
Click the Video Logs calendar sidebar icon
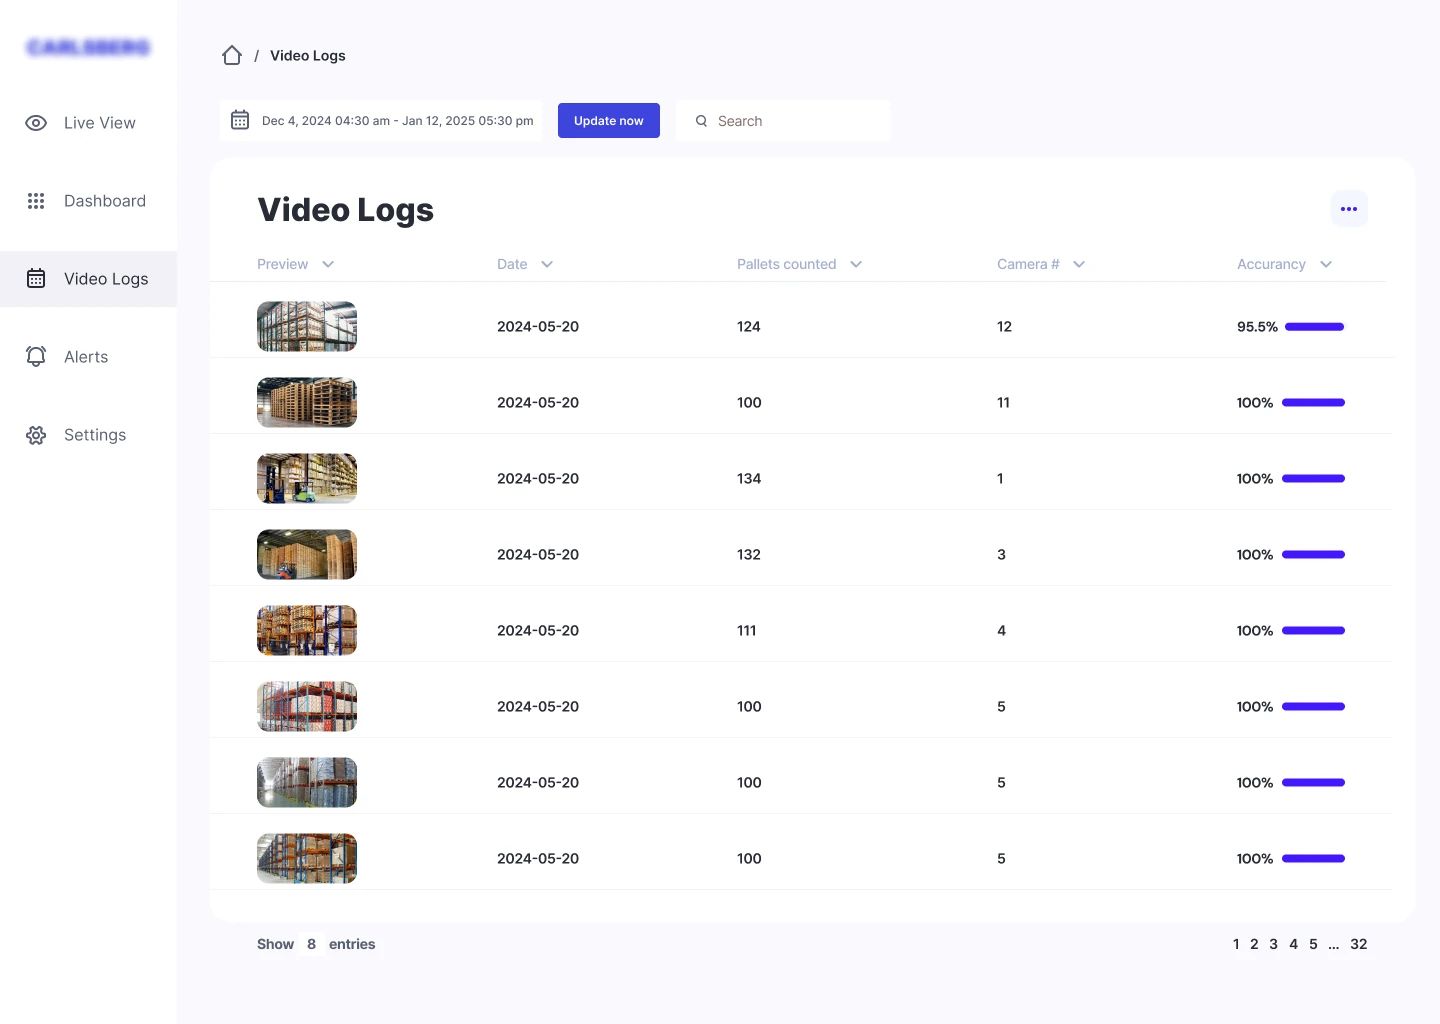pyautogui.click(x=36, y=279)
